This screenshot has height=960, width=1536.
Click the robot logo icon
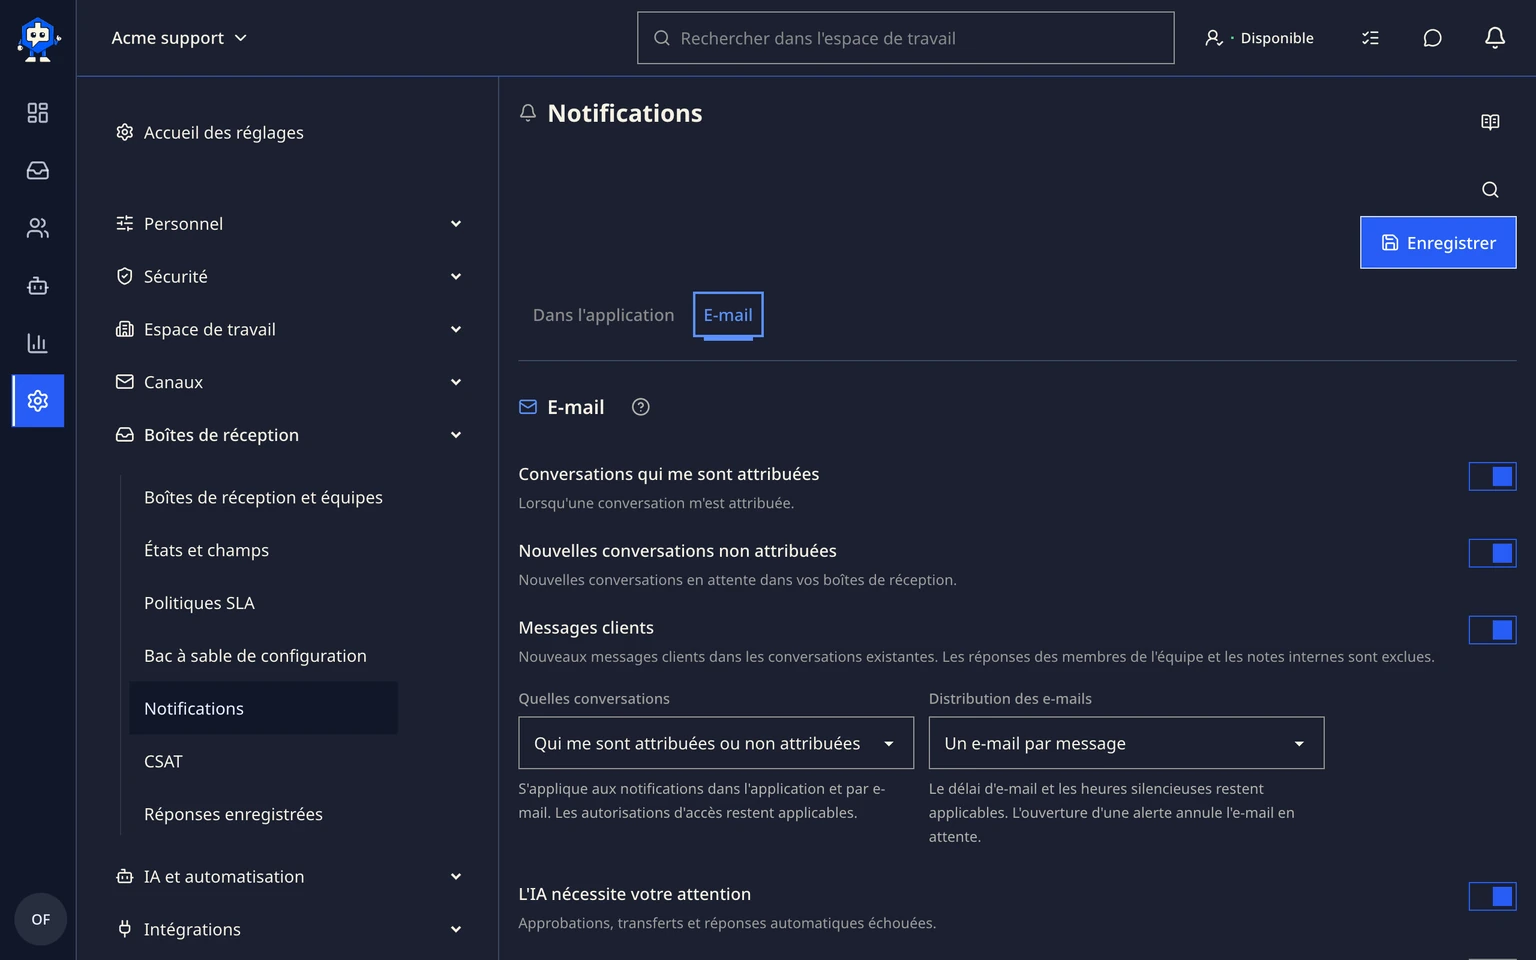coord(38,39)
